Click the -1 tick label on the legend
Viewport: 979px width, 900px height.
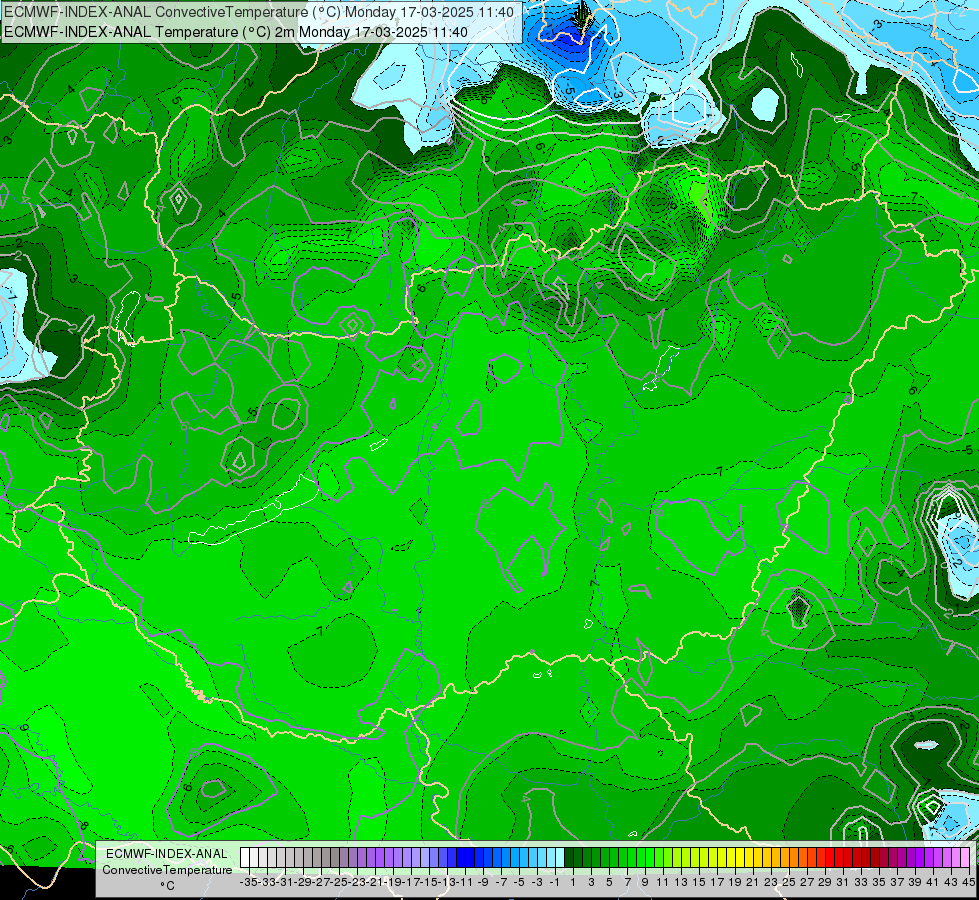click(554, 883)
